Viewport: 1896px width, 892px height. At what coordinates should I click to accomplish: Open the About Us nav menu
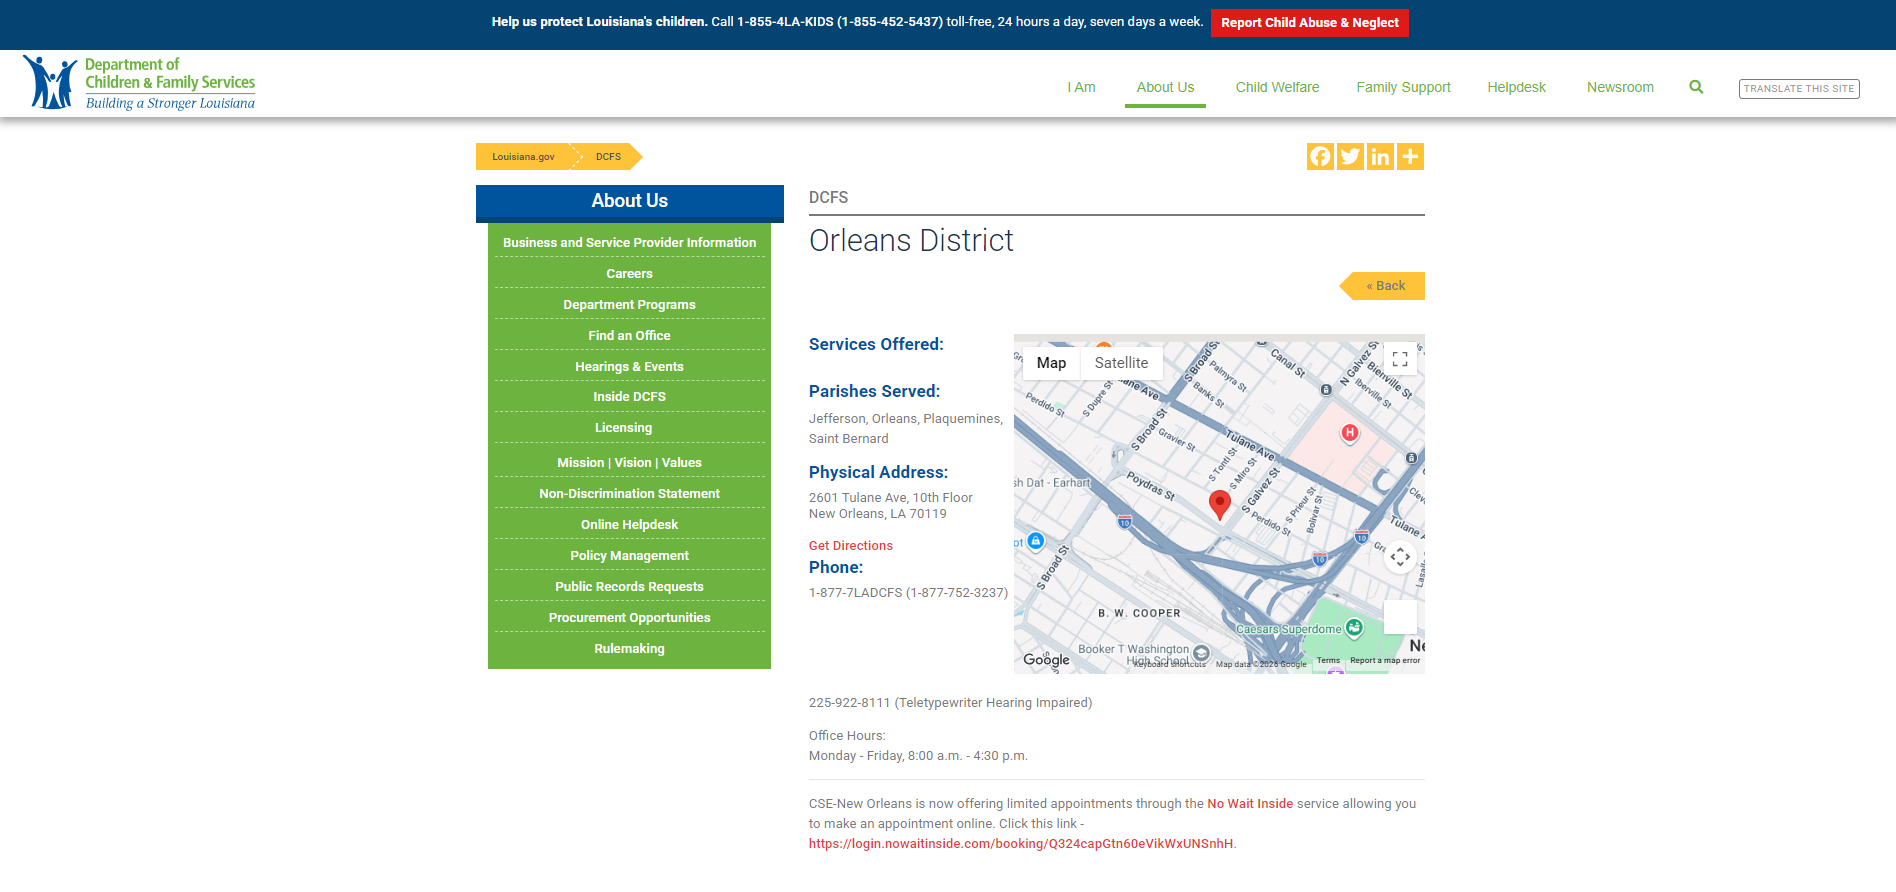tap(1165, 87)
